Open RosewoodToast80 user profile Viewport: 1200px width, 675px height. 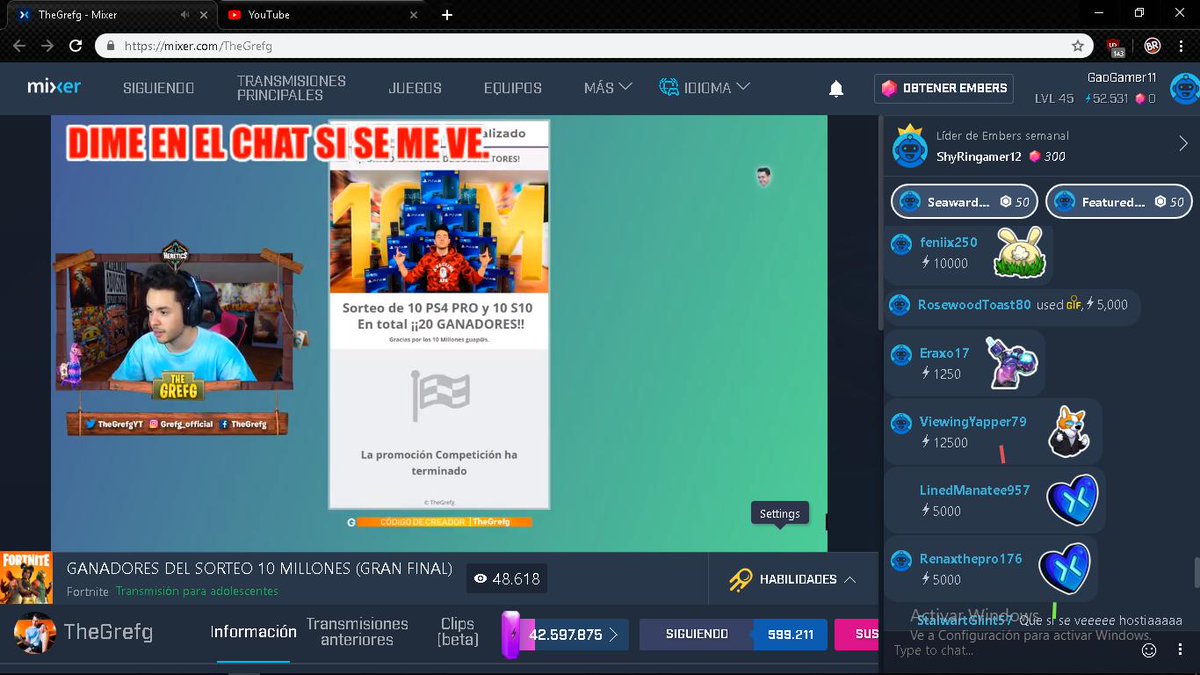tap(974, 305)
